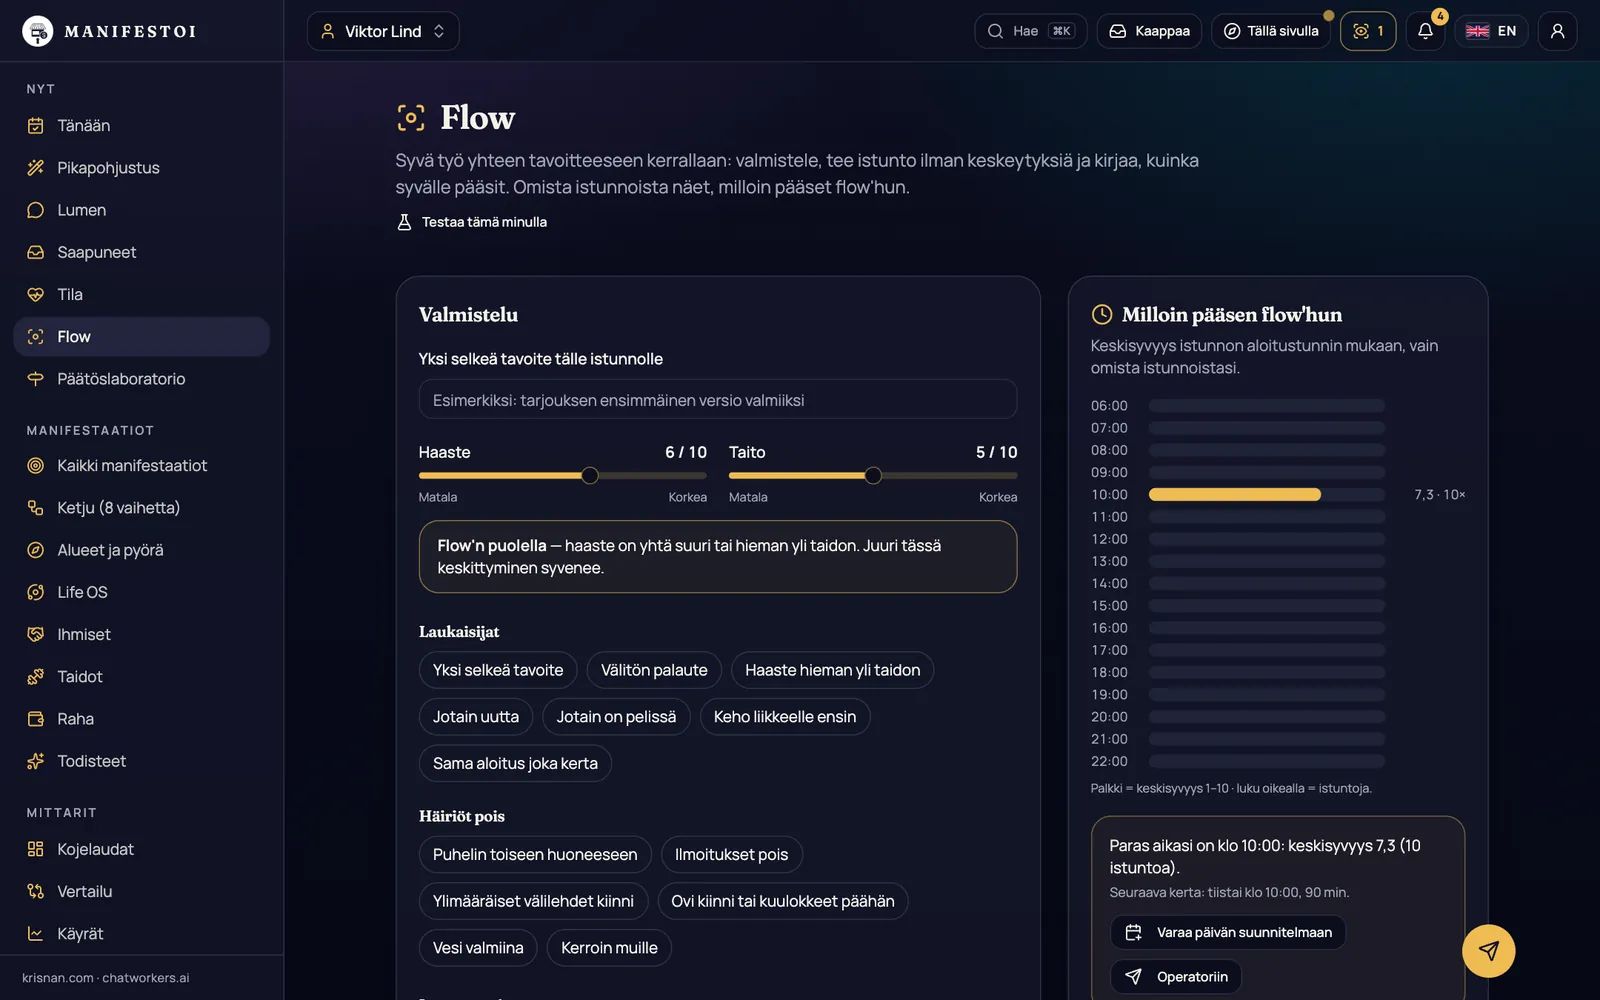
Task: Open Raha in the sidebar
Action: (x=141, y=719)
